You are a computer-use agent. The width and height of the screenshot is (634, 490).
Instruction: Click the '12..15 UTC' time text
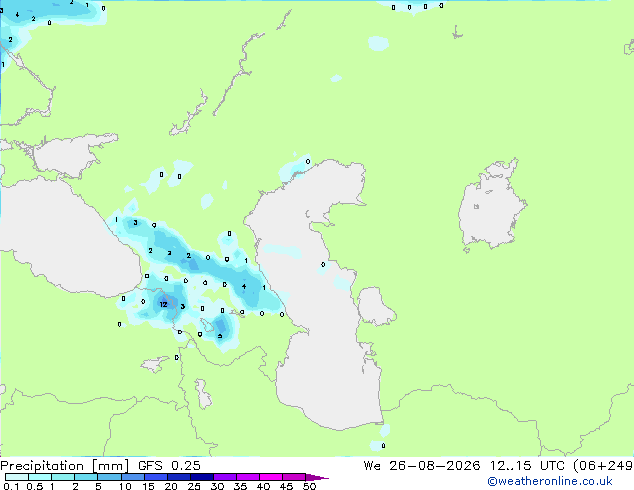(527, 466)
